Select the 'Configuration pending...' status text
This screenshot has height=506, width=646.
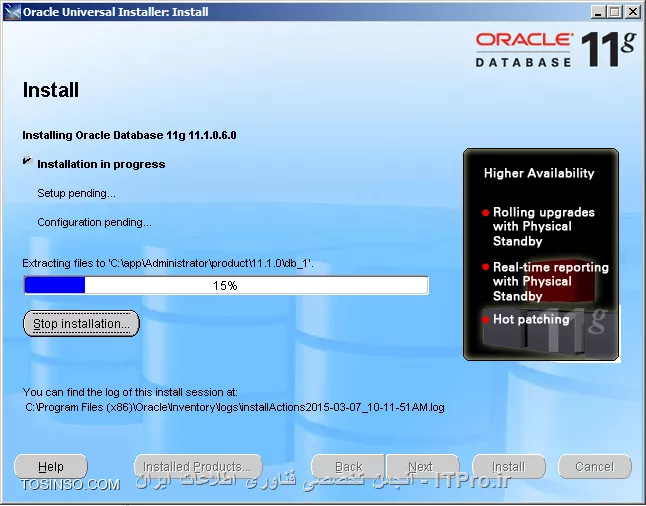tap(94, 223)
